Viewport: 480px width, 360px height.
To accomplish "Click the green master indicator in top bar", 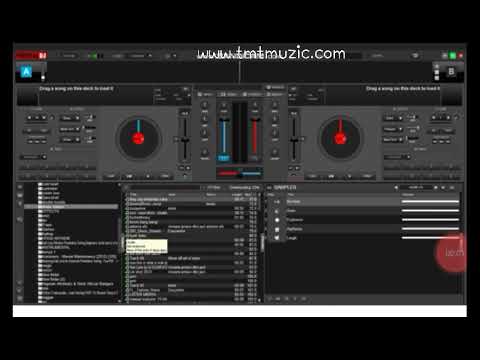I will click(453, 56).
